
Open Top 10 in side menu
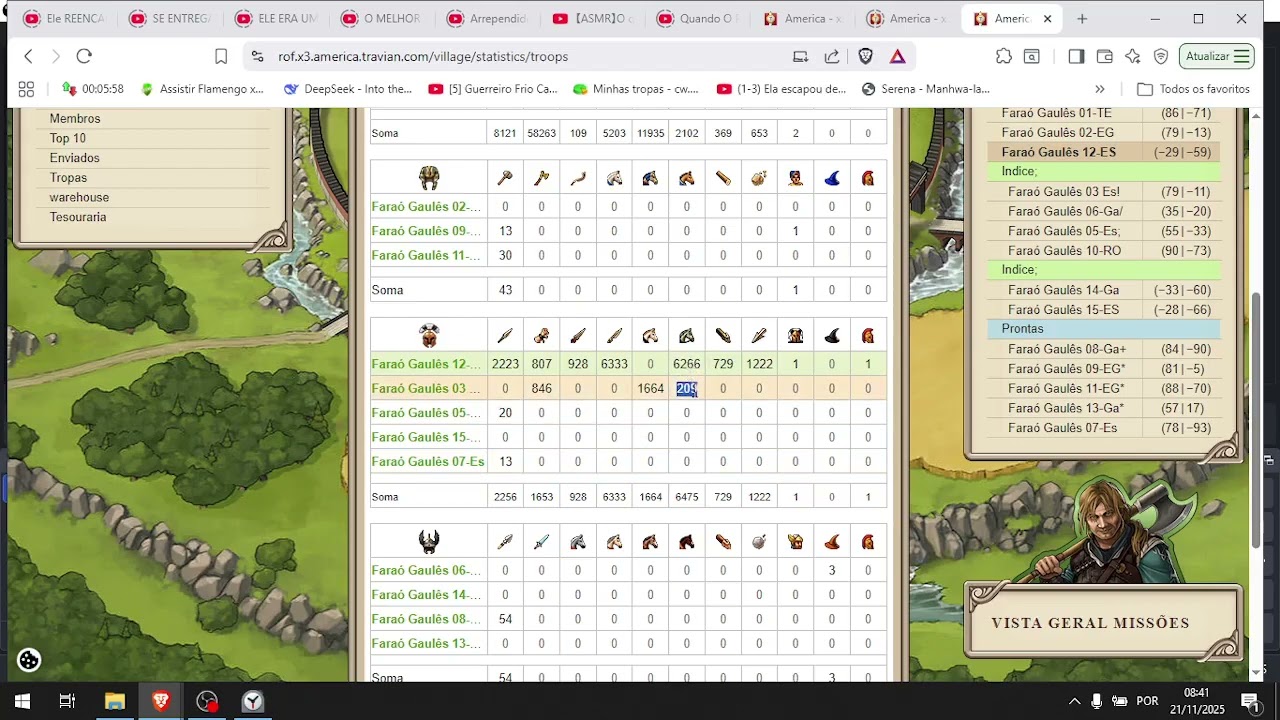pyautogui.click(x=68, y=138)
